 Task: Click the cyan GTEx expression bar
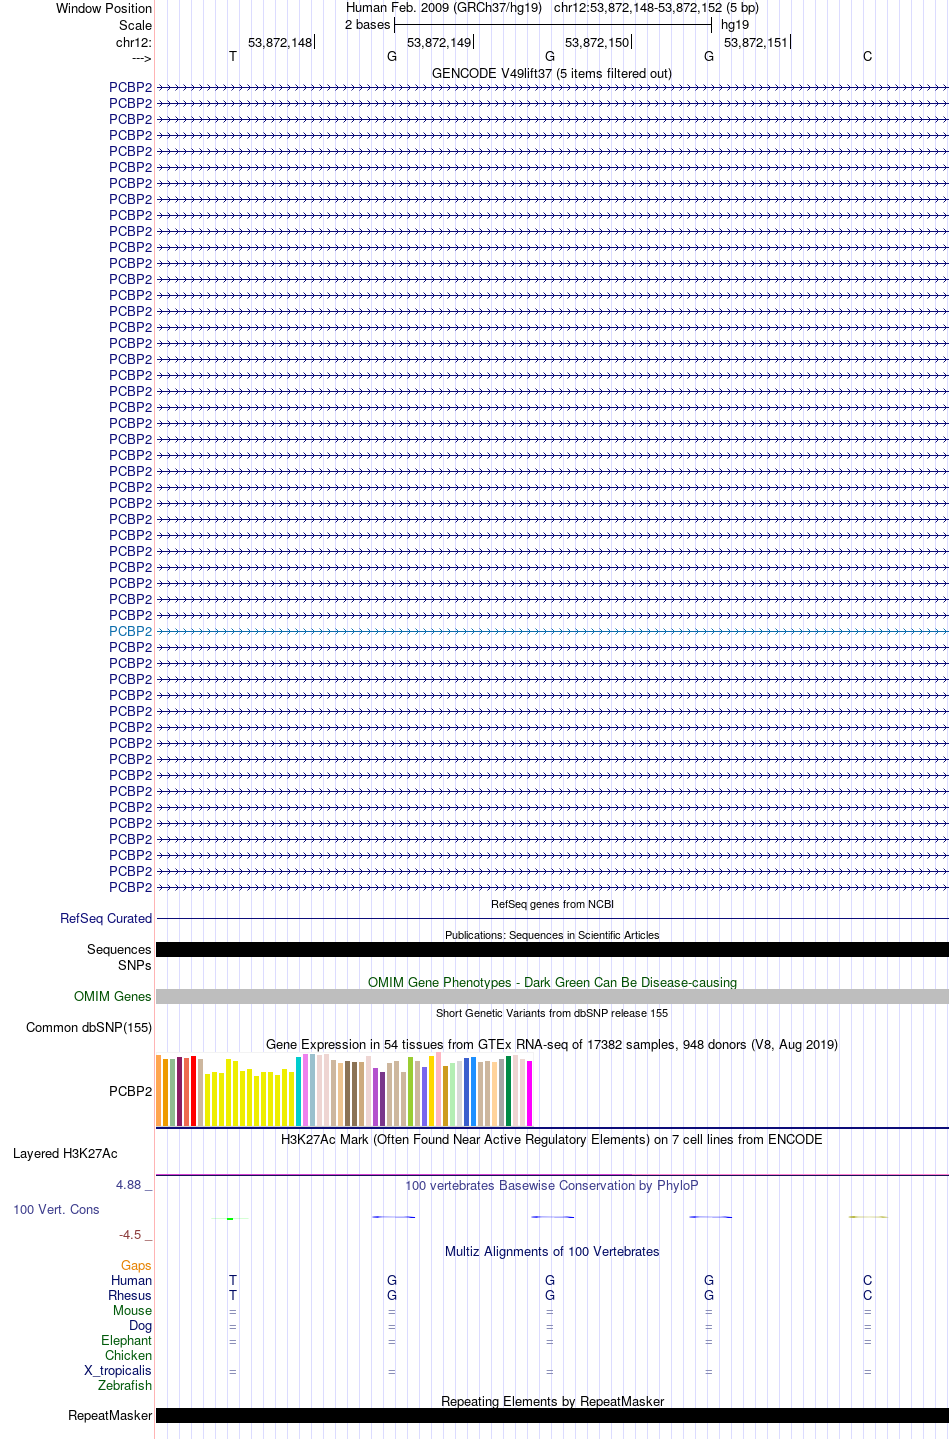(x=299, y=1091)
